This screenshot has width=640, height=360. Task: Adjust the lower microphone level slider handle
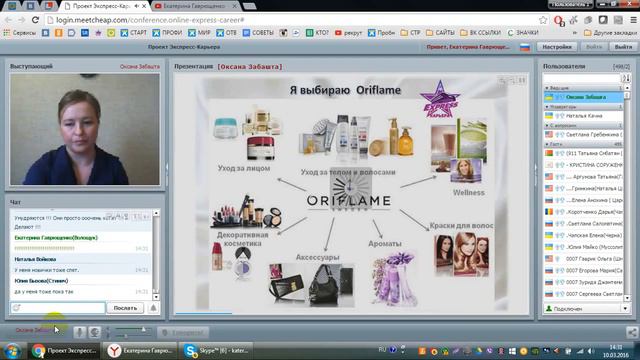click(126, 336)
